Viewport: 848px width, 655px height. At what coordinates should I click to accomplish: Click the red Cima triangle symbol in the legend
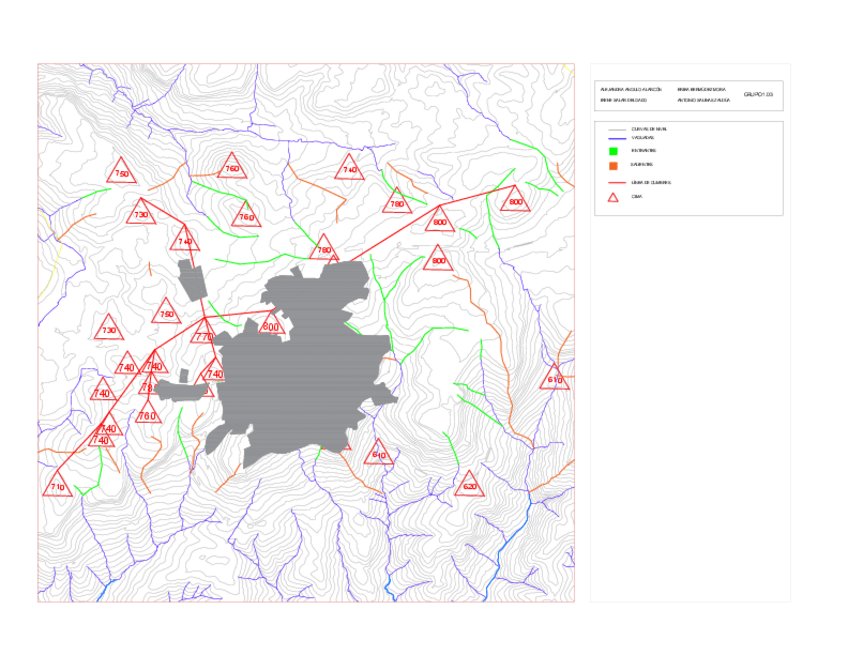point(612,197)
